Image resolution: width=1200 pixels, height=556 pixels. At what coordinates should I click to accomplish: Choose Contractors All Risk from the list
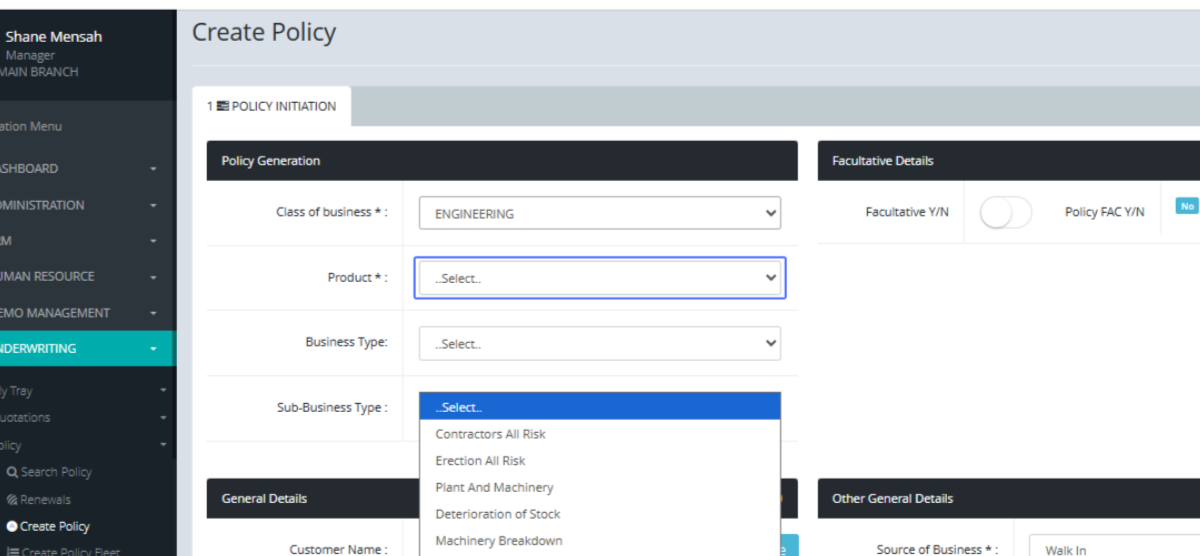[x=490, y=434]
